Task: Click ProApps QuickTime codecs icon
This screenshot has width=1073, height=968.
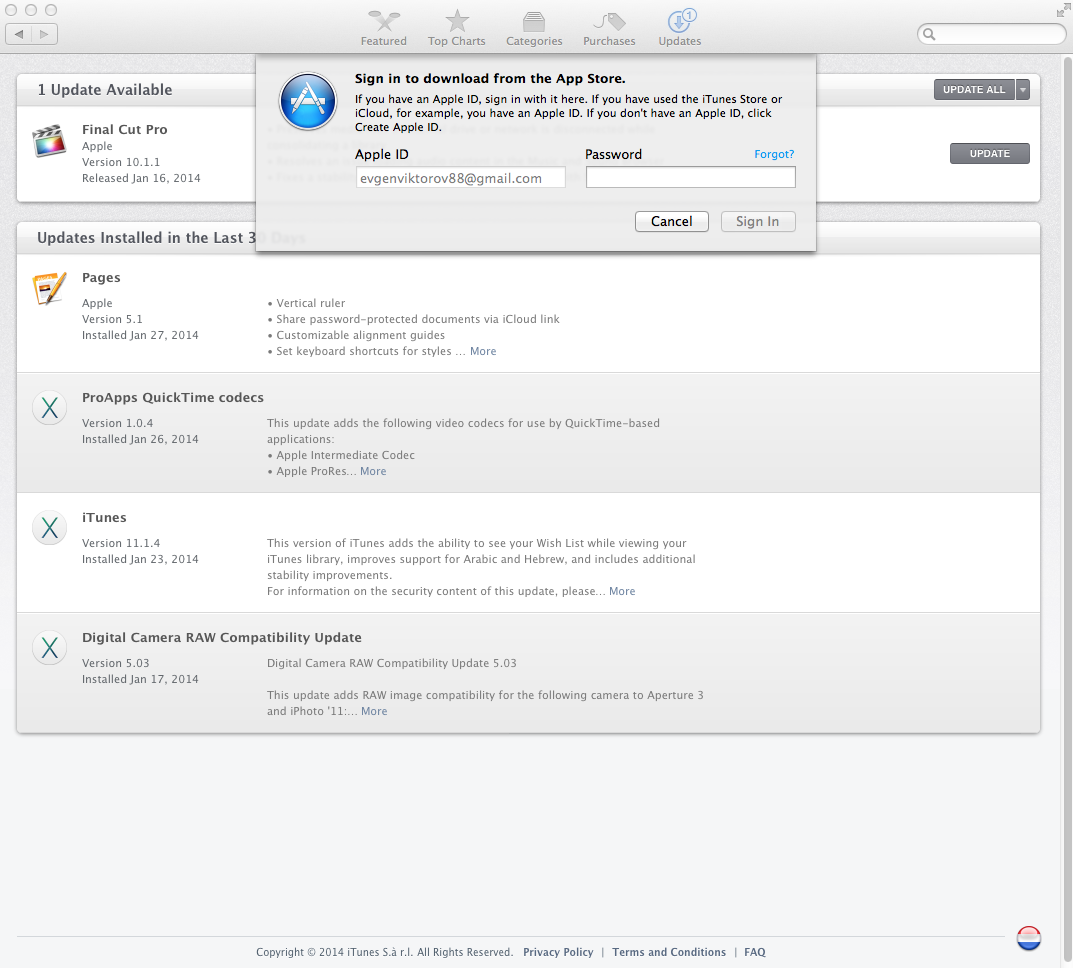Action: coord(49,408)
